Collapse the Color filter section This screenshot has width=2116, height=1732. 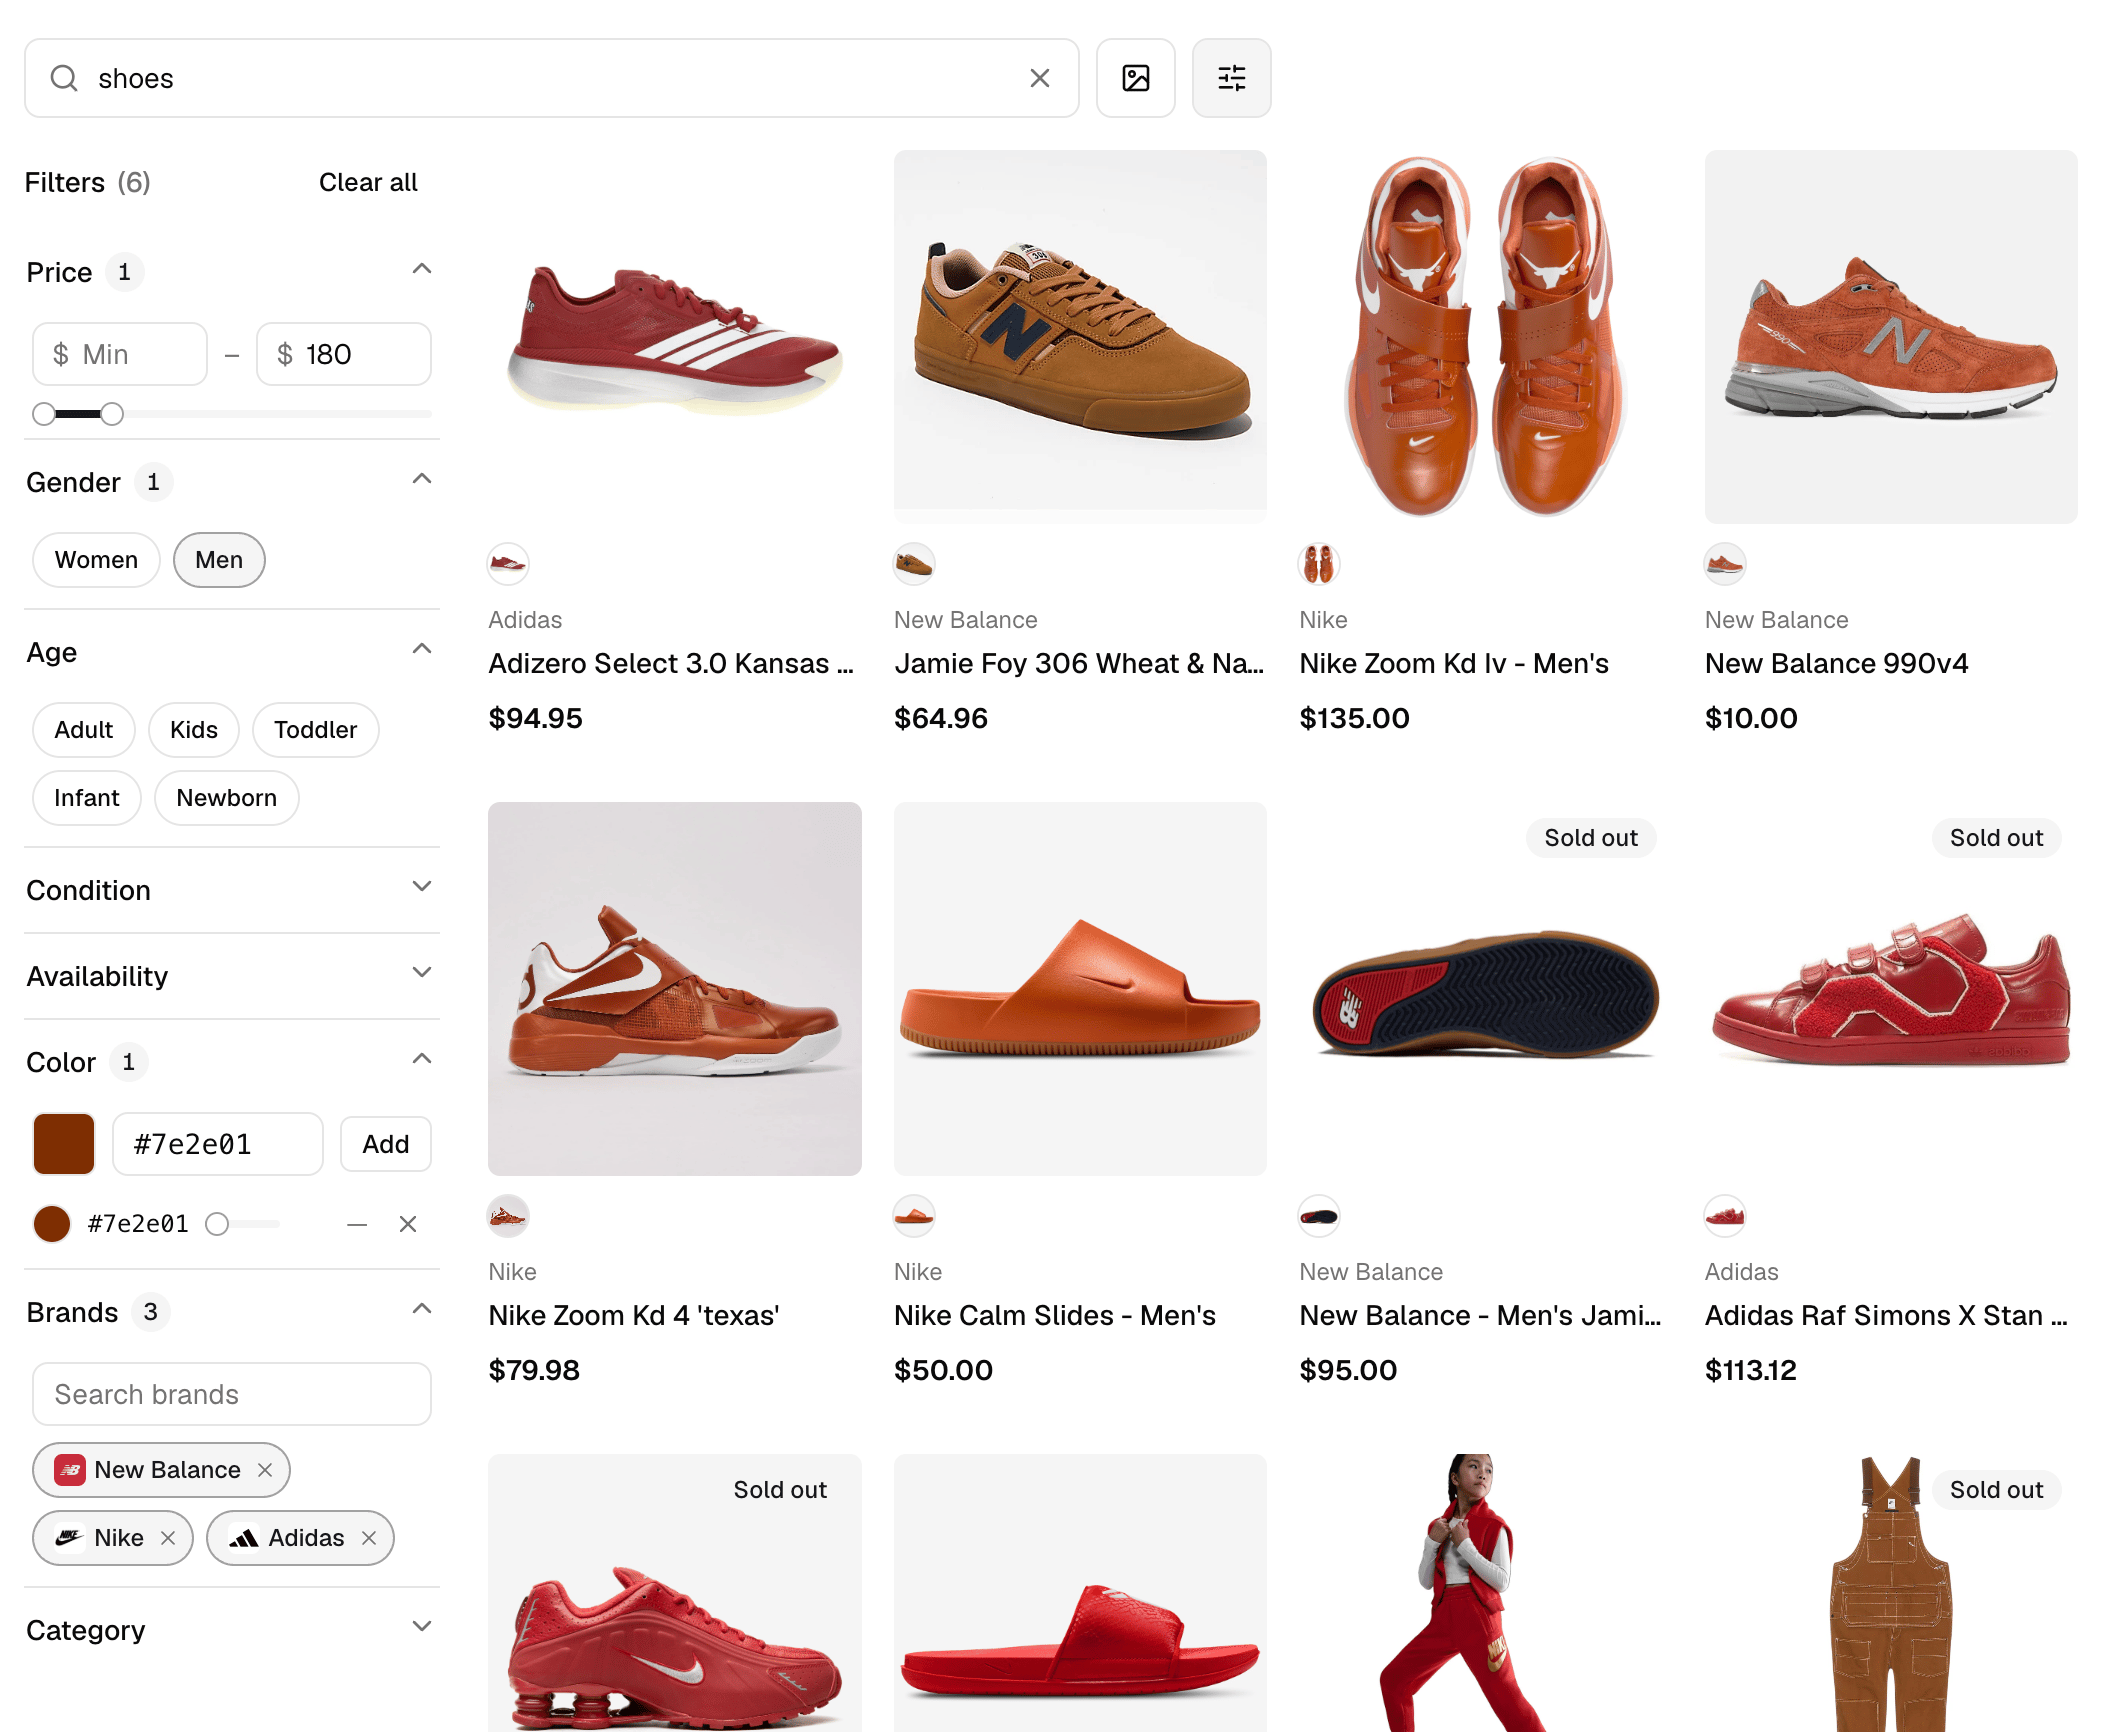click(x=422, y=1060)
